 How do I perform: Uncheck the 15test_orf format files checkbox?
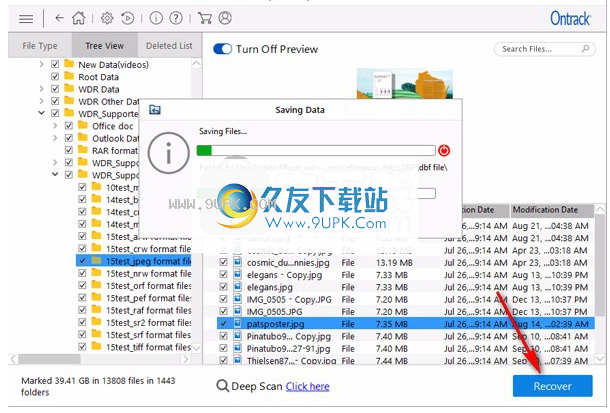pos(82,285)
